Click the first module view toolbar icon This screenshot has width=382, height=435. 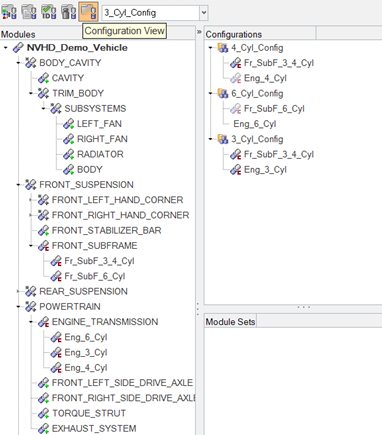[9, 12]
